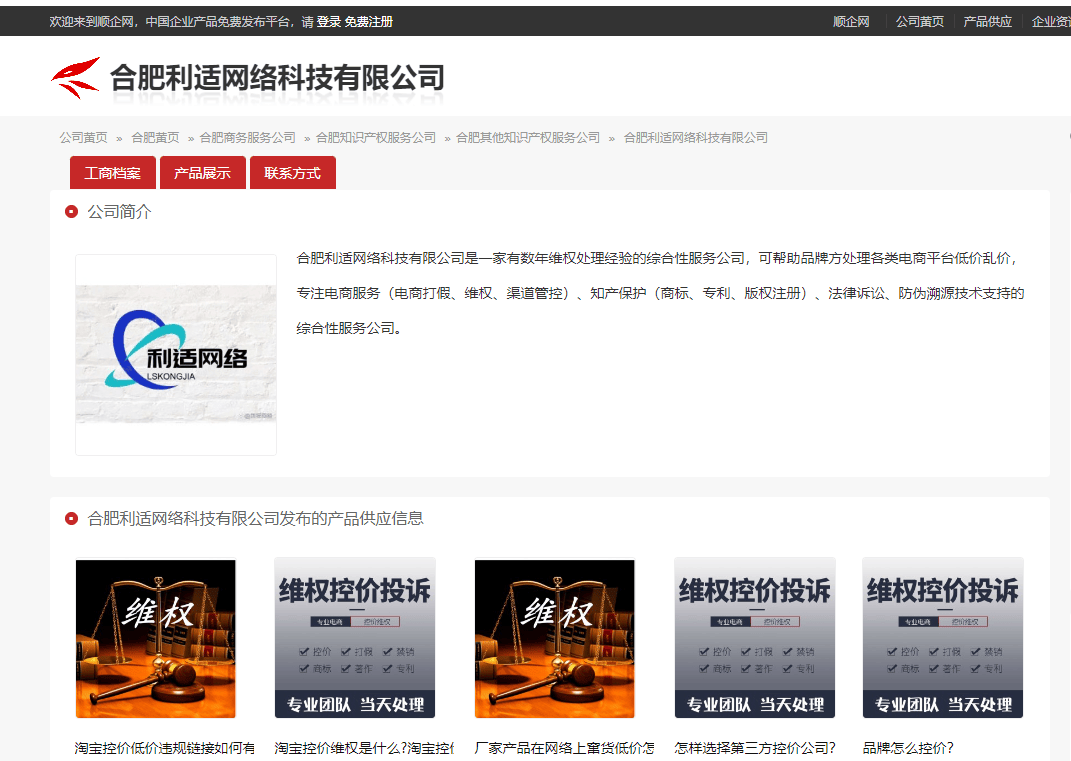
Task: Click the 公司简介 section heading
Action: pyautogui.click(x=120, y=212)
